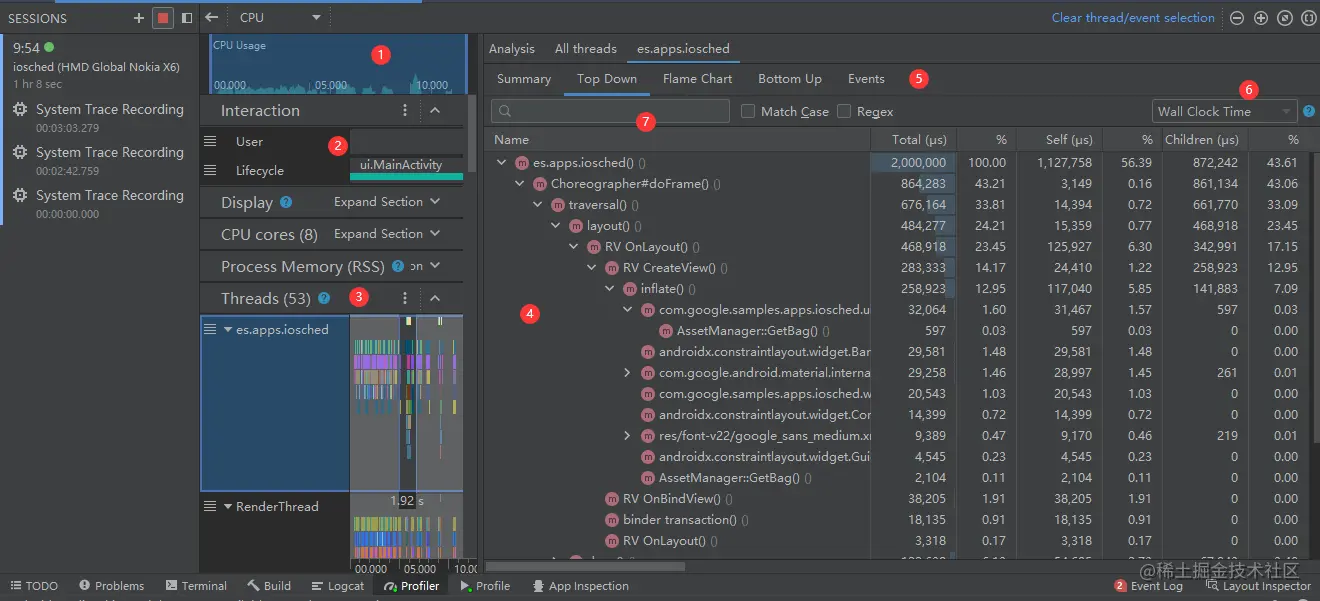Zoom out the timeline
1320x601 pixels.
1237,18
